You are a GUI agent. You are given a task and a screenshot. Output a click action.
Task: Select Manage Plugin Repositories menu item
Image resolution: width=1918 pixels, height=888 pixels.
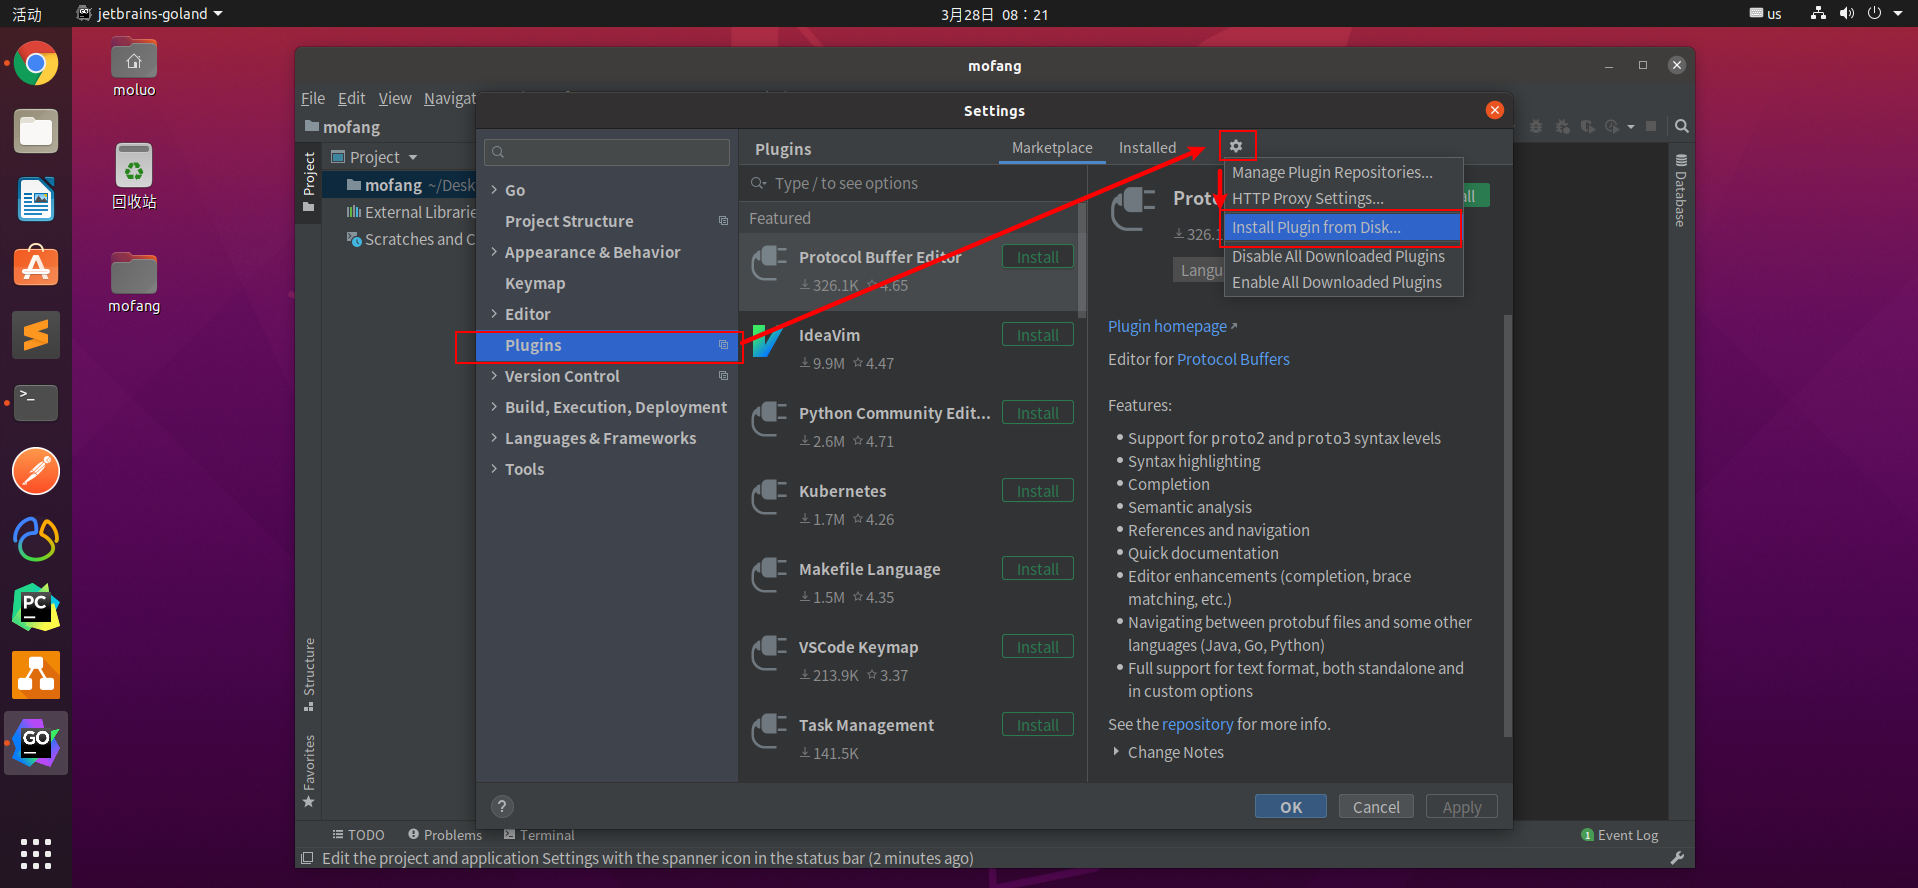(1332, 172)
